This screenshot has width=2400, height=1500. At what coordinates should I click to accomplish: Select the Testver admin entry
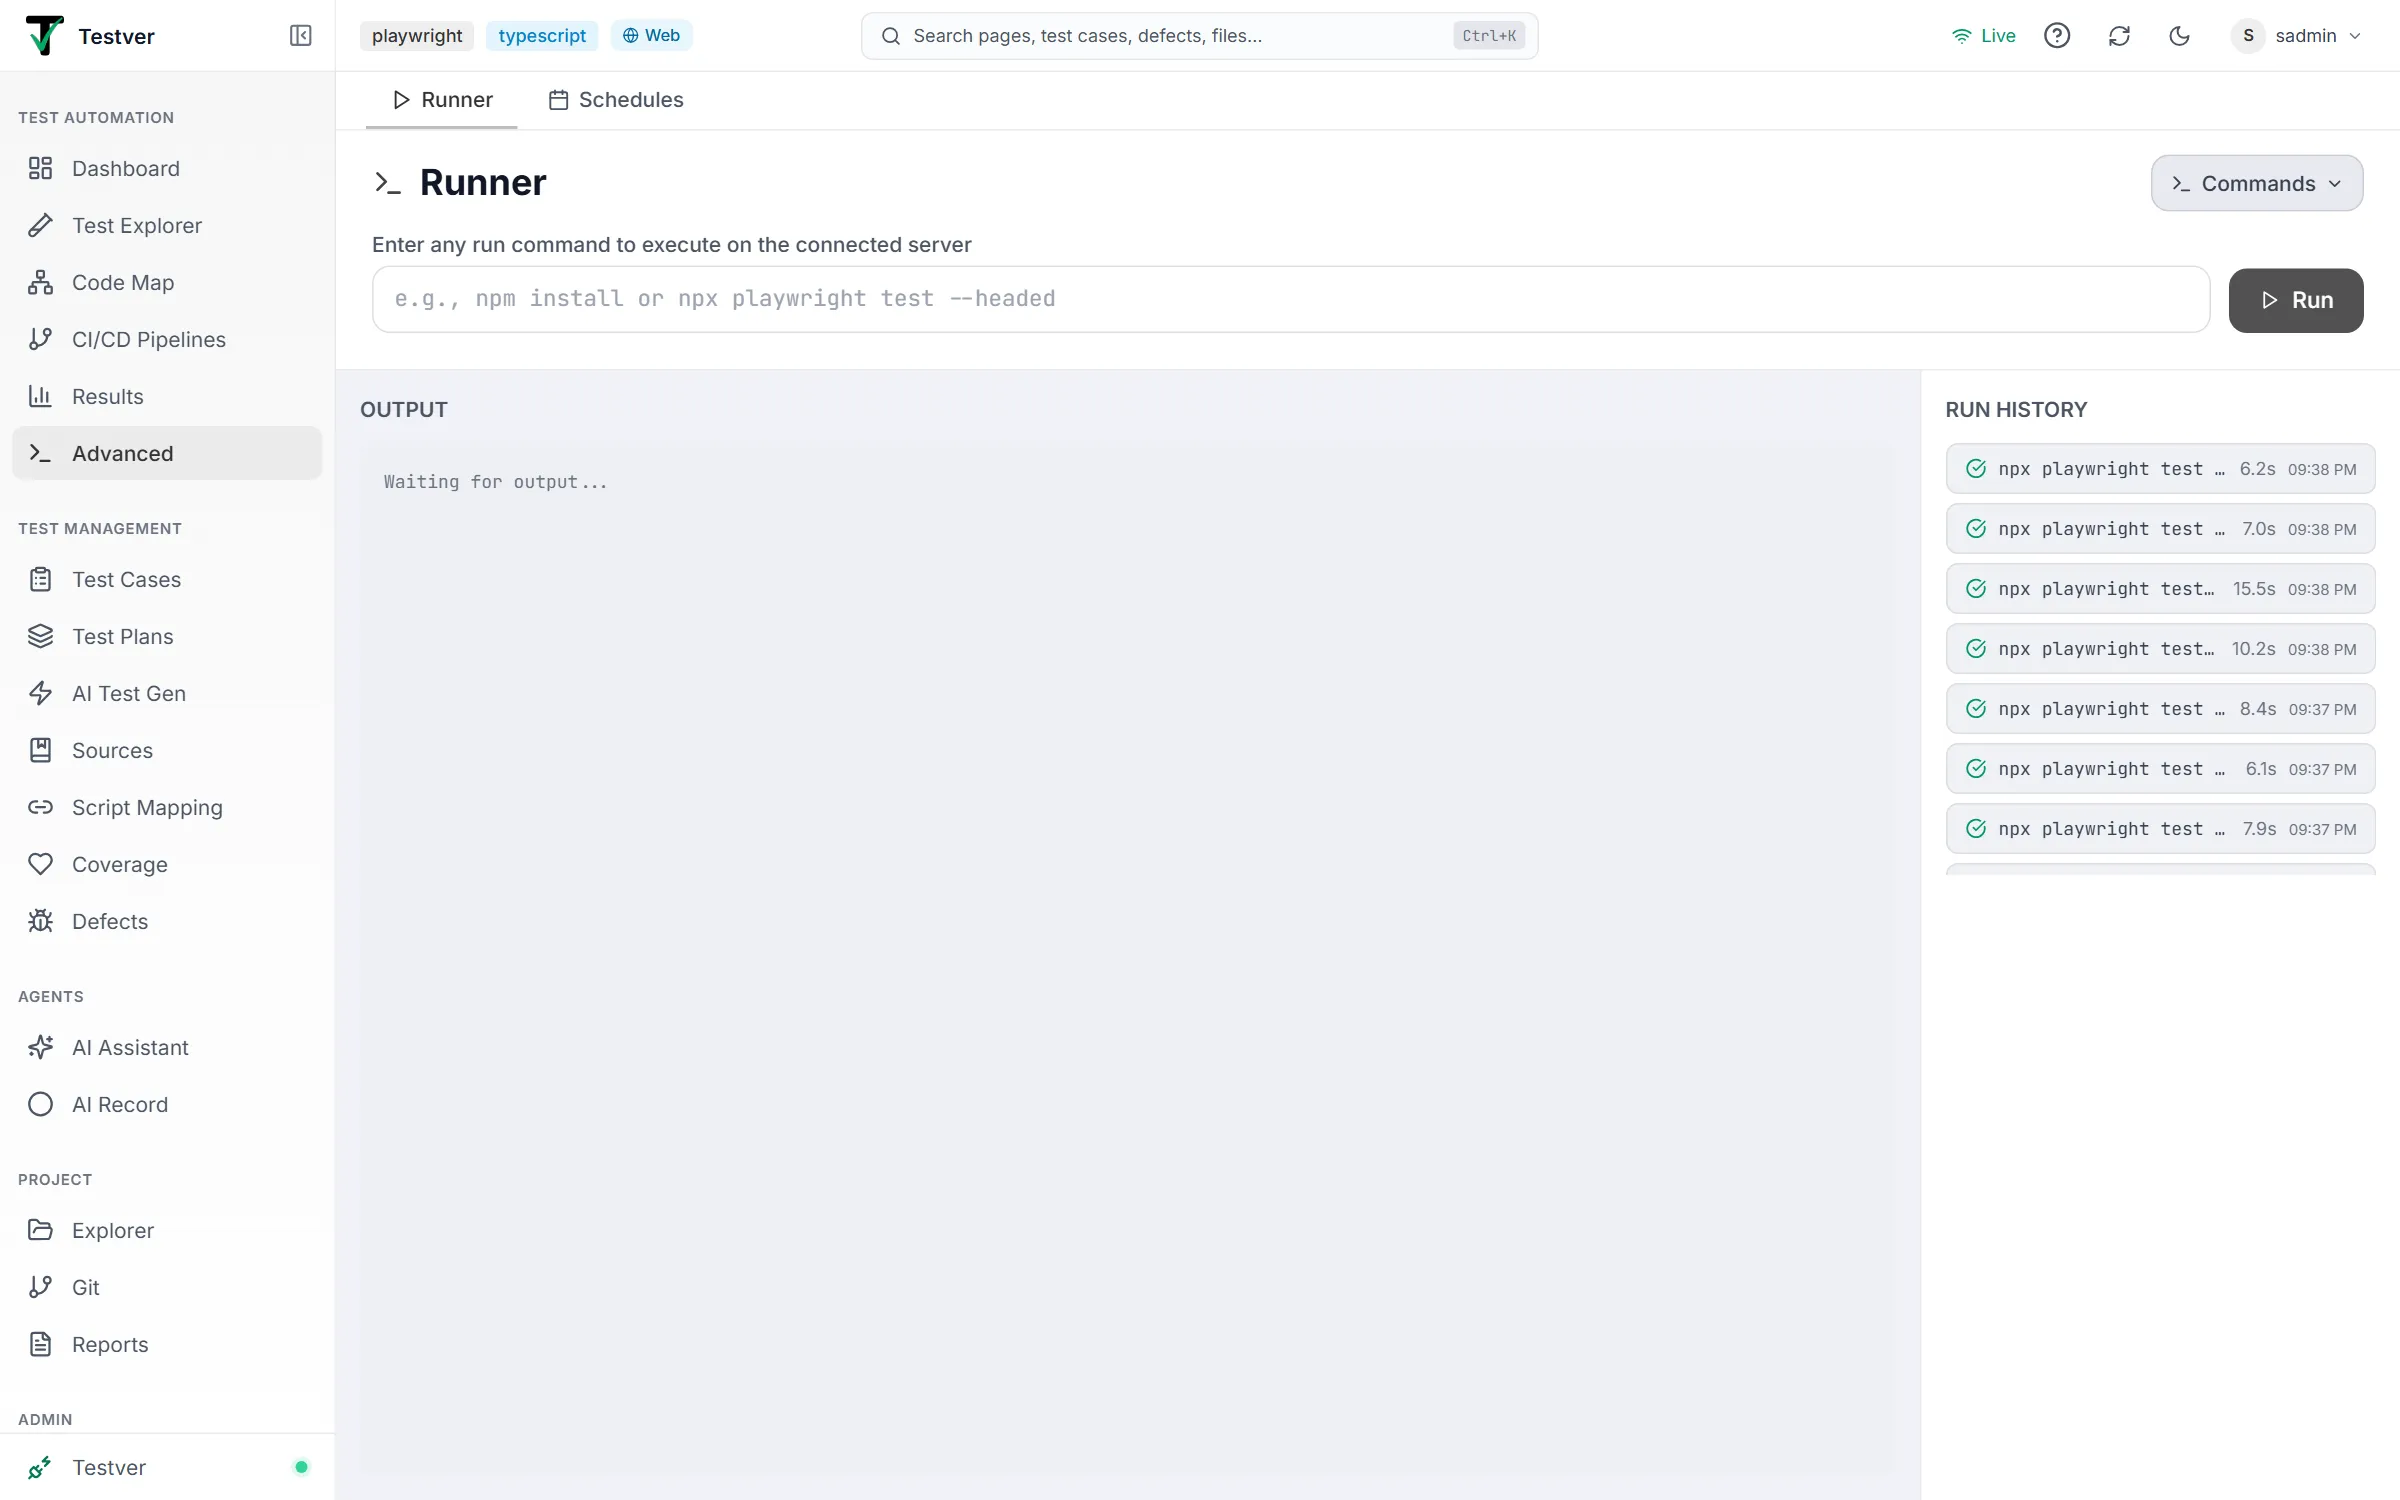click(167, 1468)
